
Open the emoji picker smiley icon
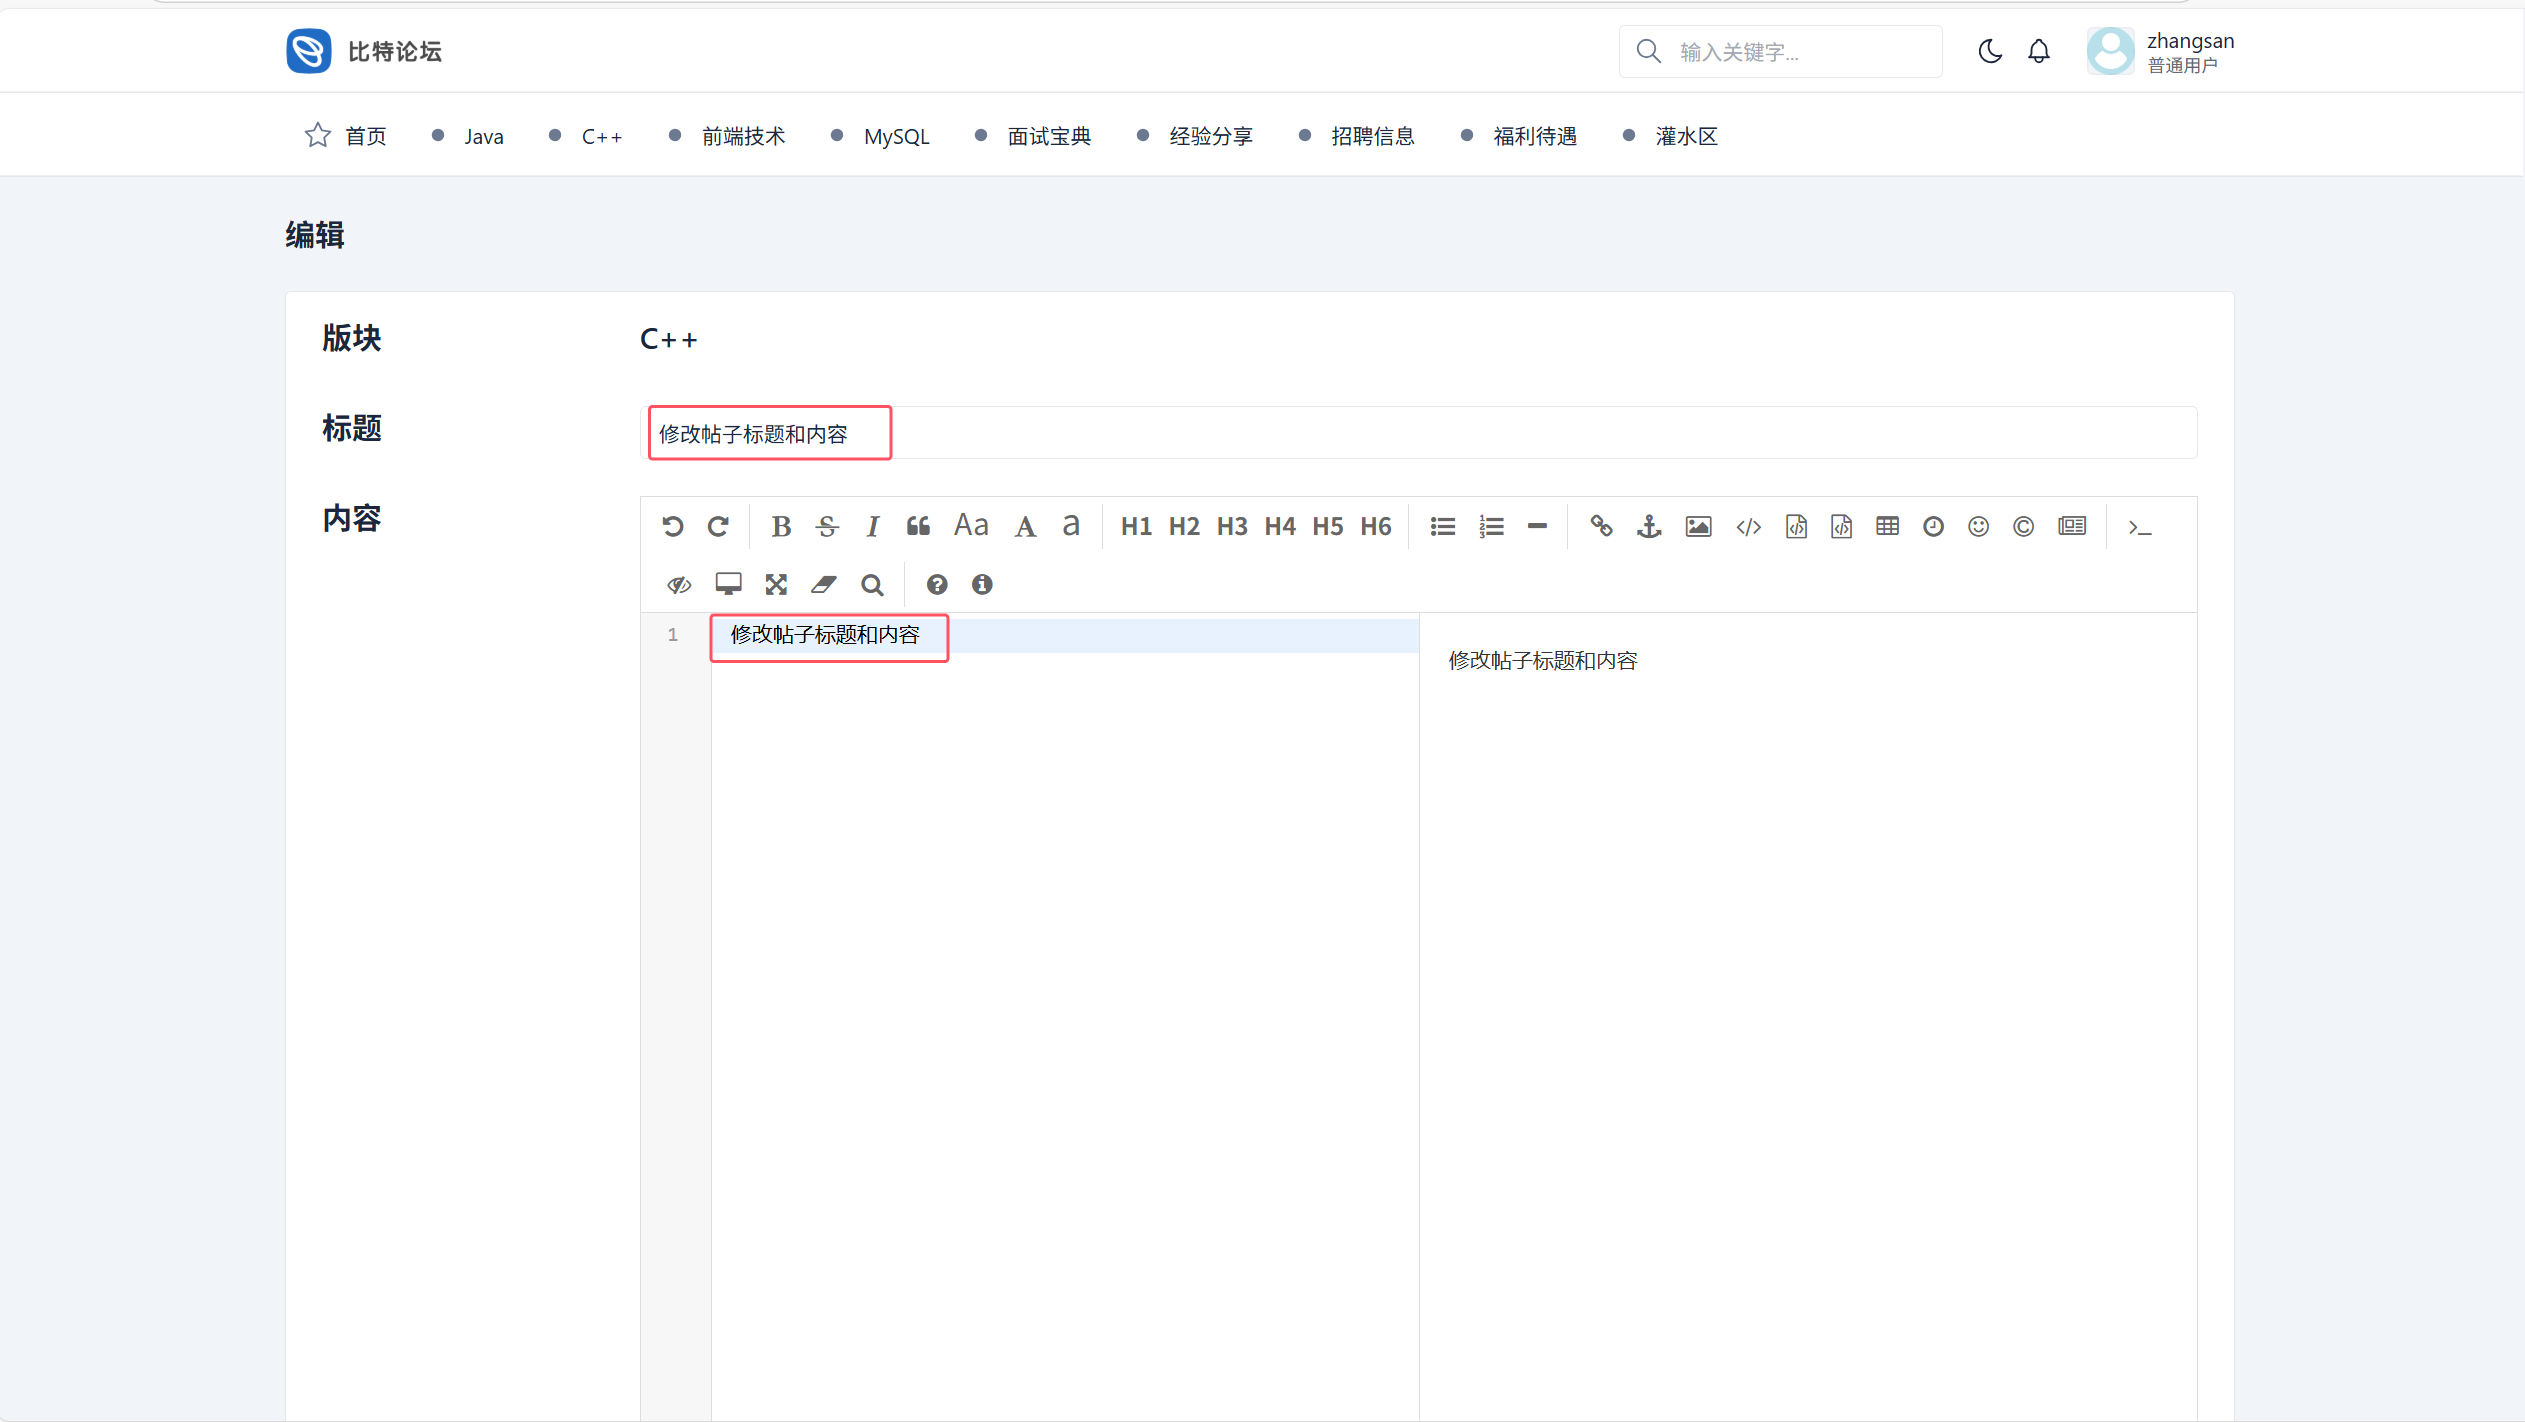[1978, 527]
